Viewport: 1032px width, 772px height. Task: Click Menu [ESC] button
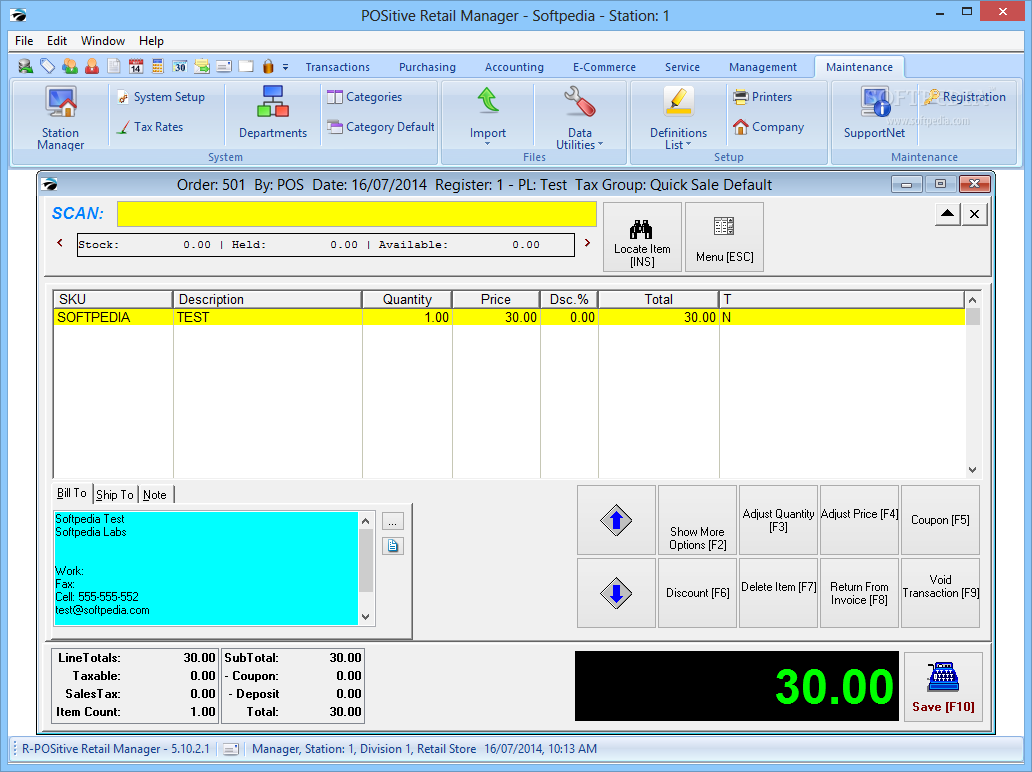coord(724,237)
